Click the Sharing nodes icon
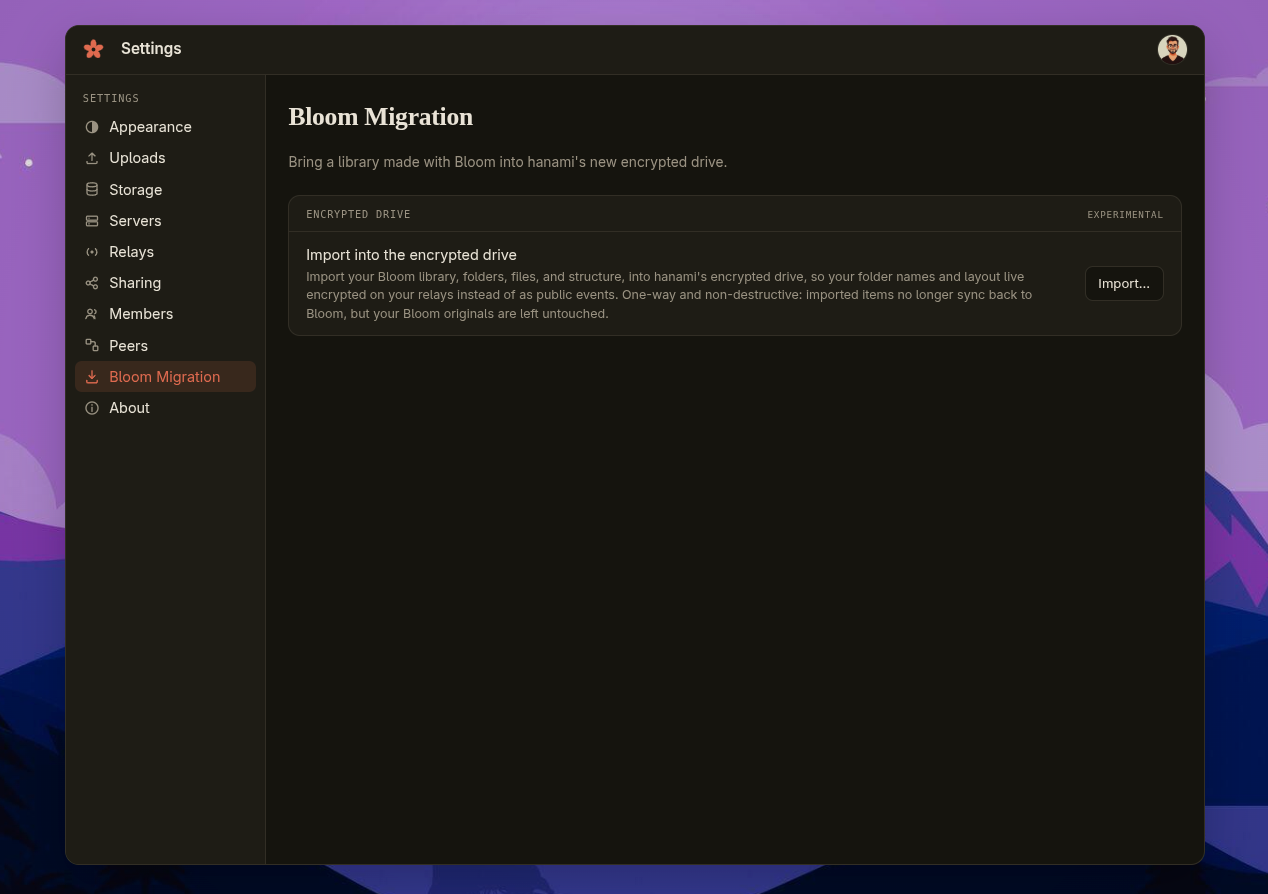This screenshot has height=894, width=1268. click(x=92, y=283)
